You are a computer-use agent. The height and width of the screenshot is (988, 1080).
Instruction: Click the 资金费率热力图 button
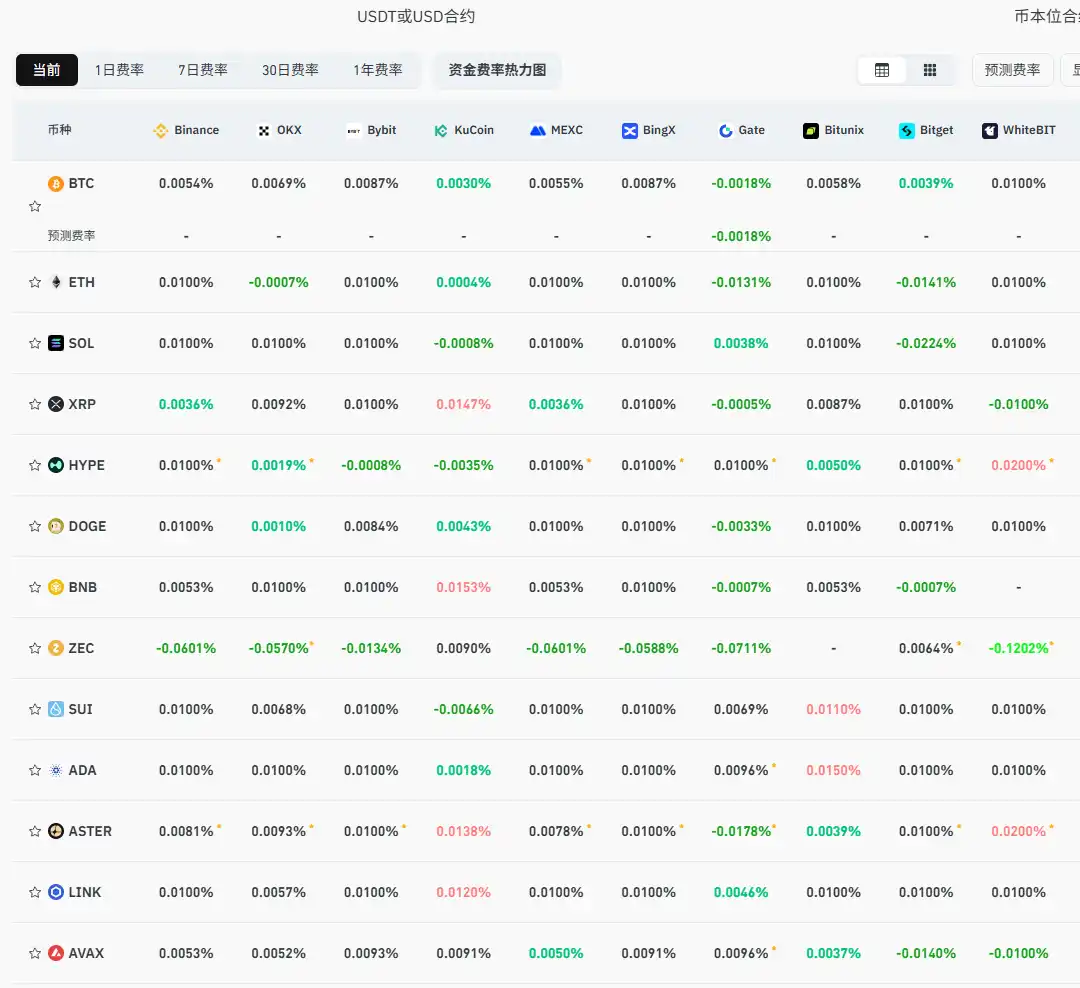497,70
